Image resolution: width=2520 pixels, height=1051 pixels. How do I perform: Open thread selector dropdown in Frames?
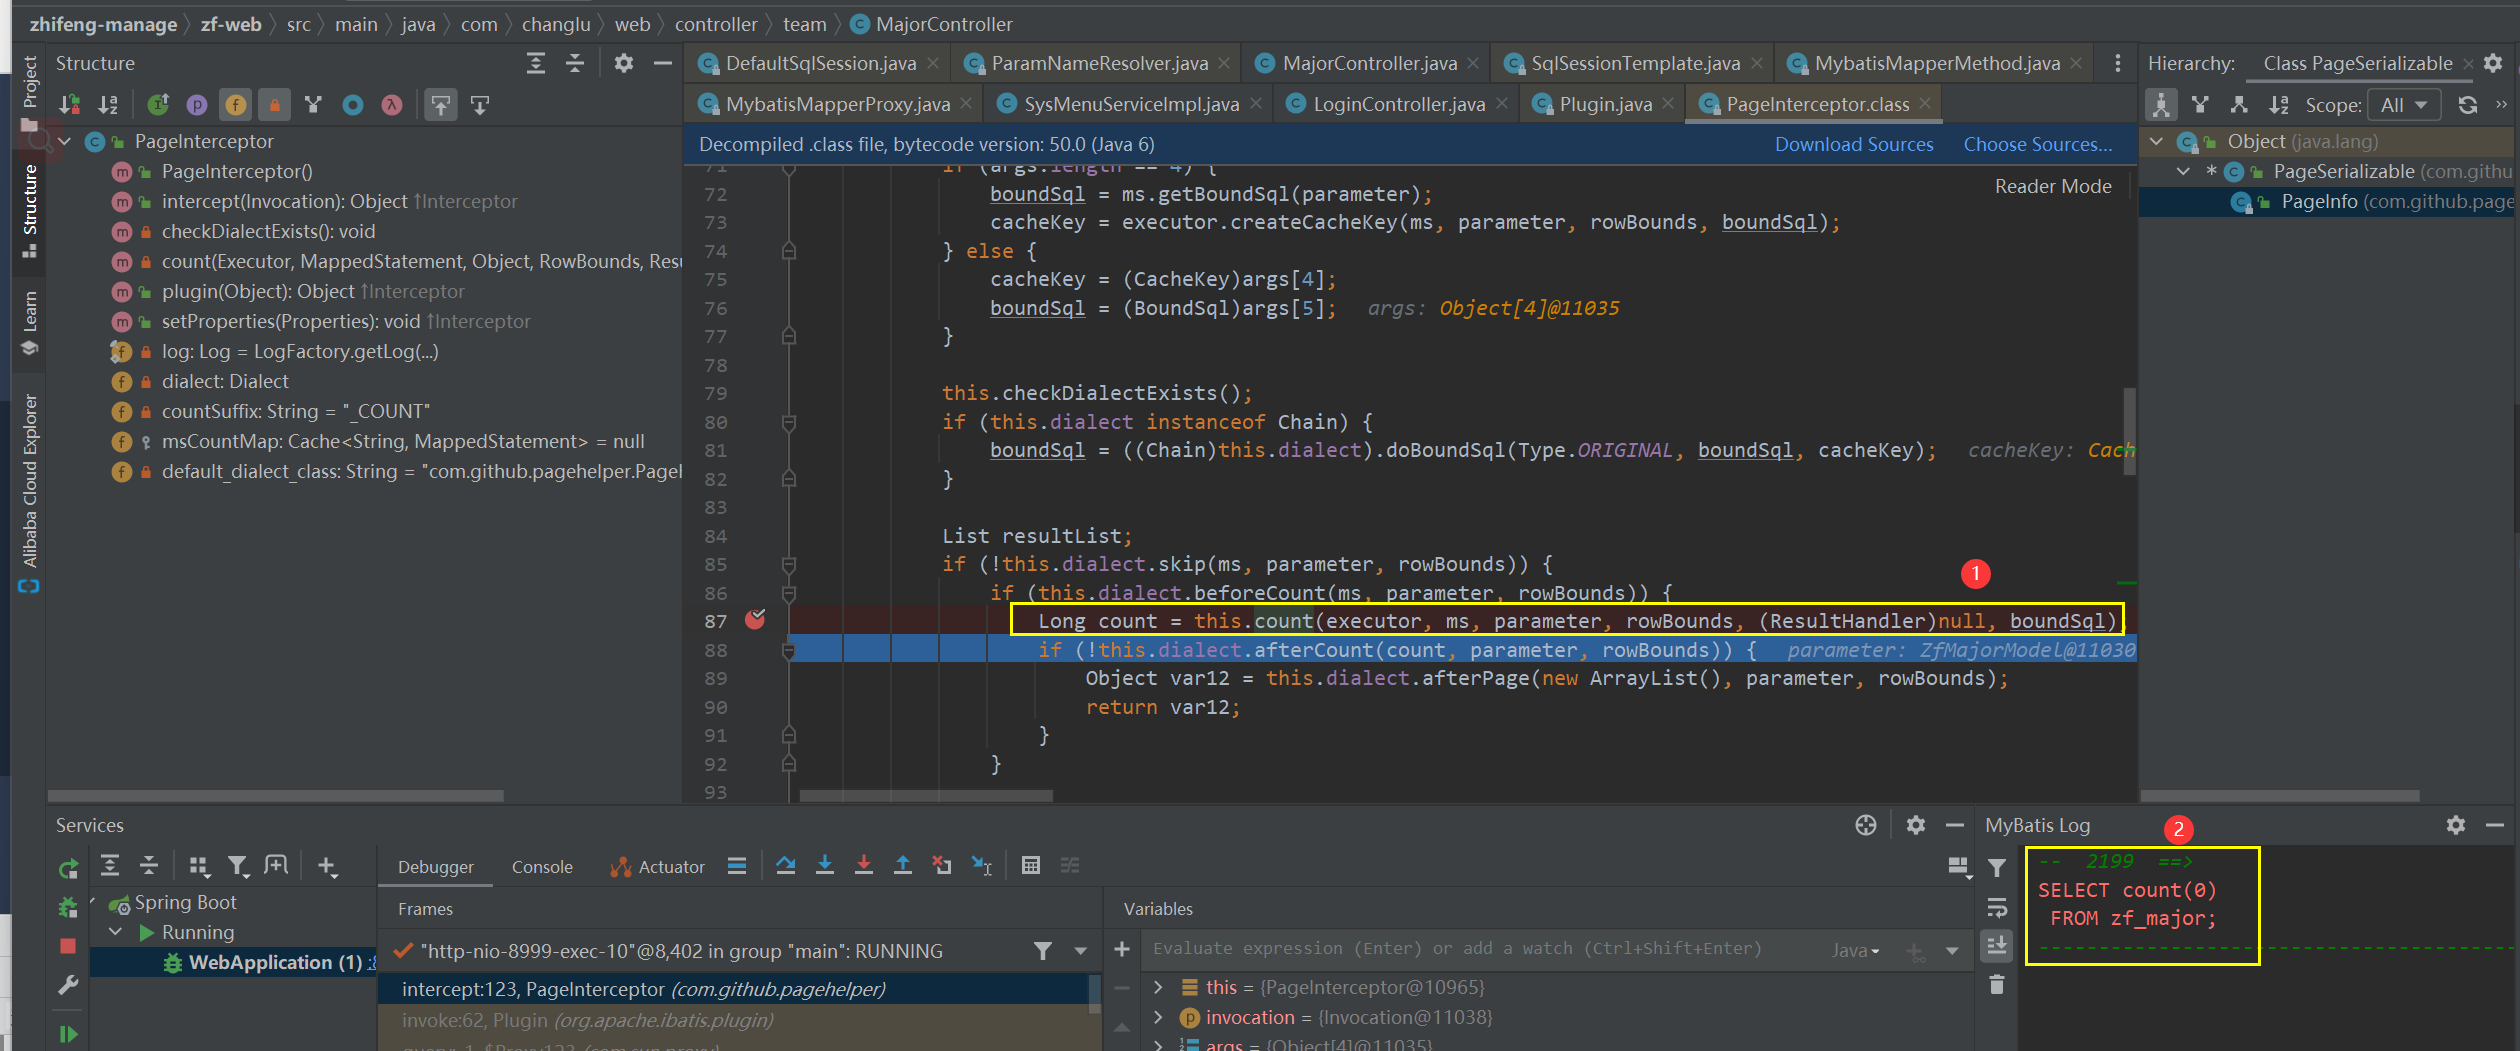click(x=1081, y=950)
